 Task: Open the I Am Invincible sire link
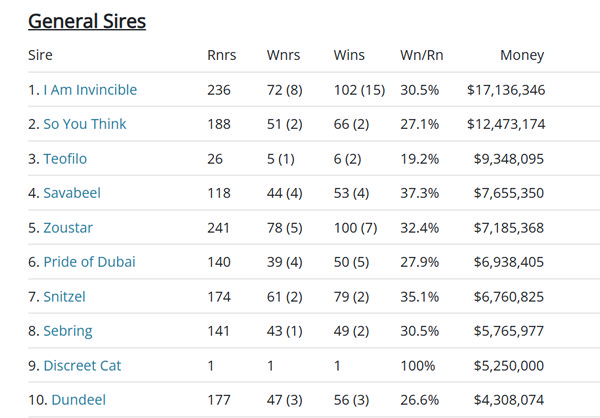pos(90,90)
